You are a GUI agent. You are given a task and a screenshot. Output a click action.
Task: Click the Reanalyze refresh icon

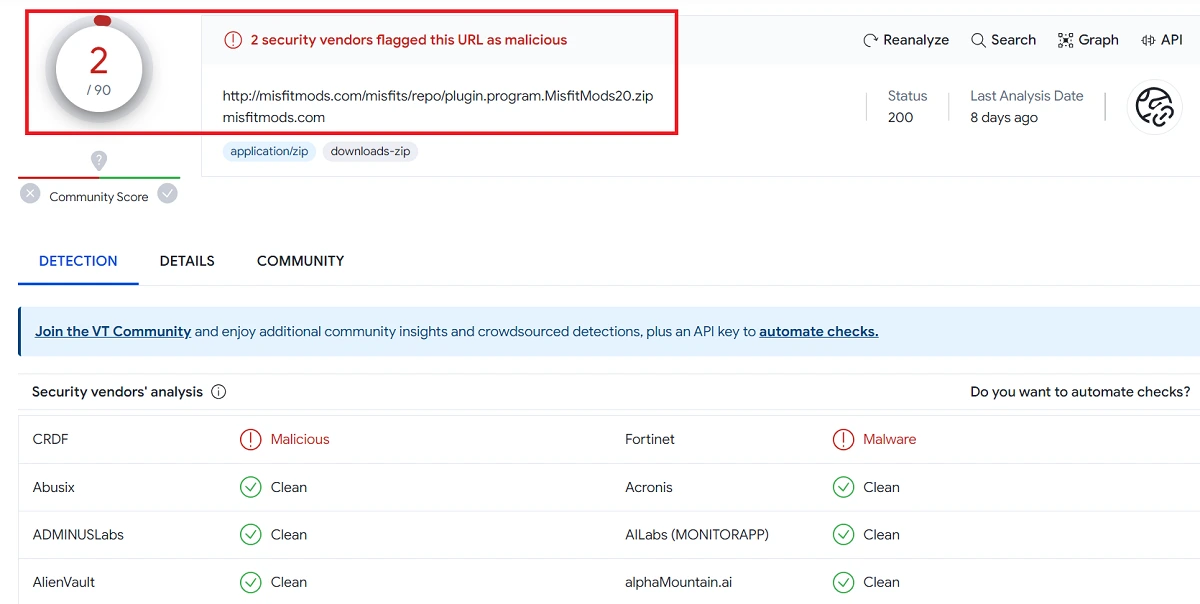tap(870, 40)
